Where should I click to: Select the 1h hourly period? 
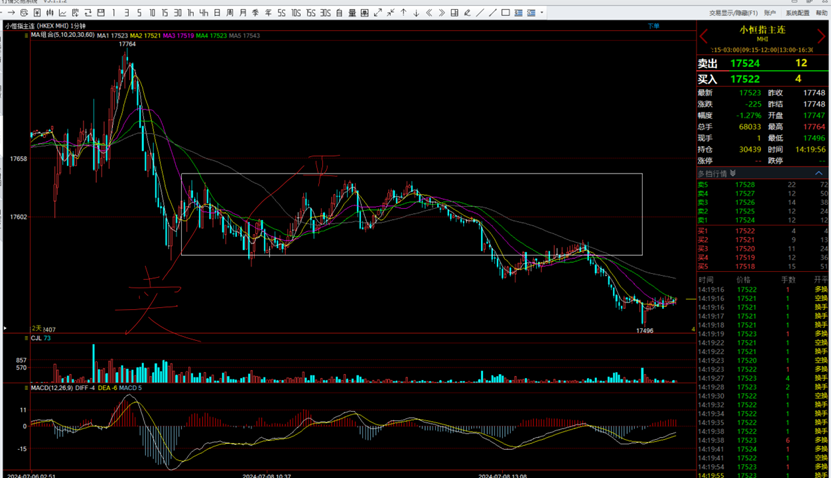tap(191, 13)
